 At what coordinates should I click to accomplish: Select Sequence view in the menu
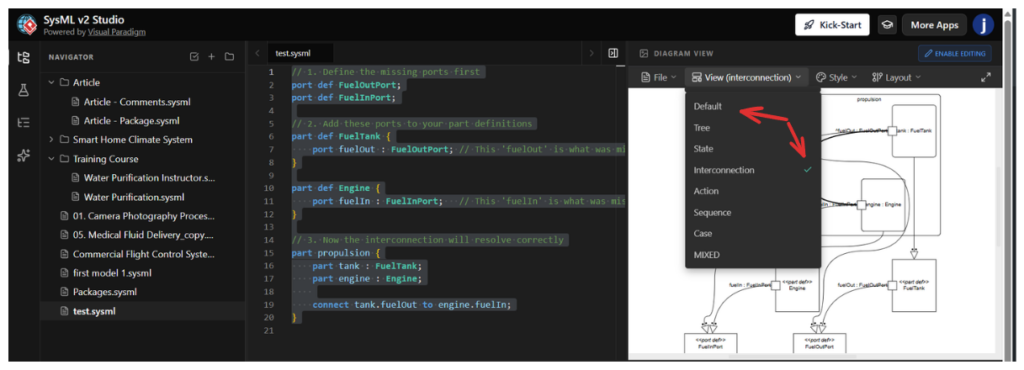click(x=752, y=212)
